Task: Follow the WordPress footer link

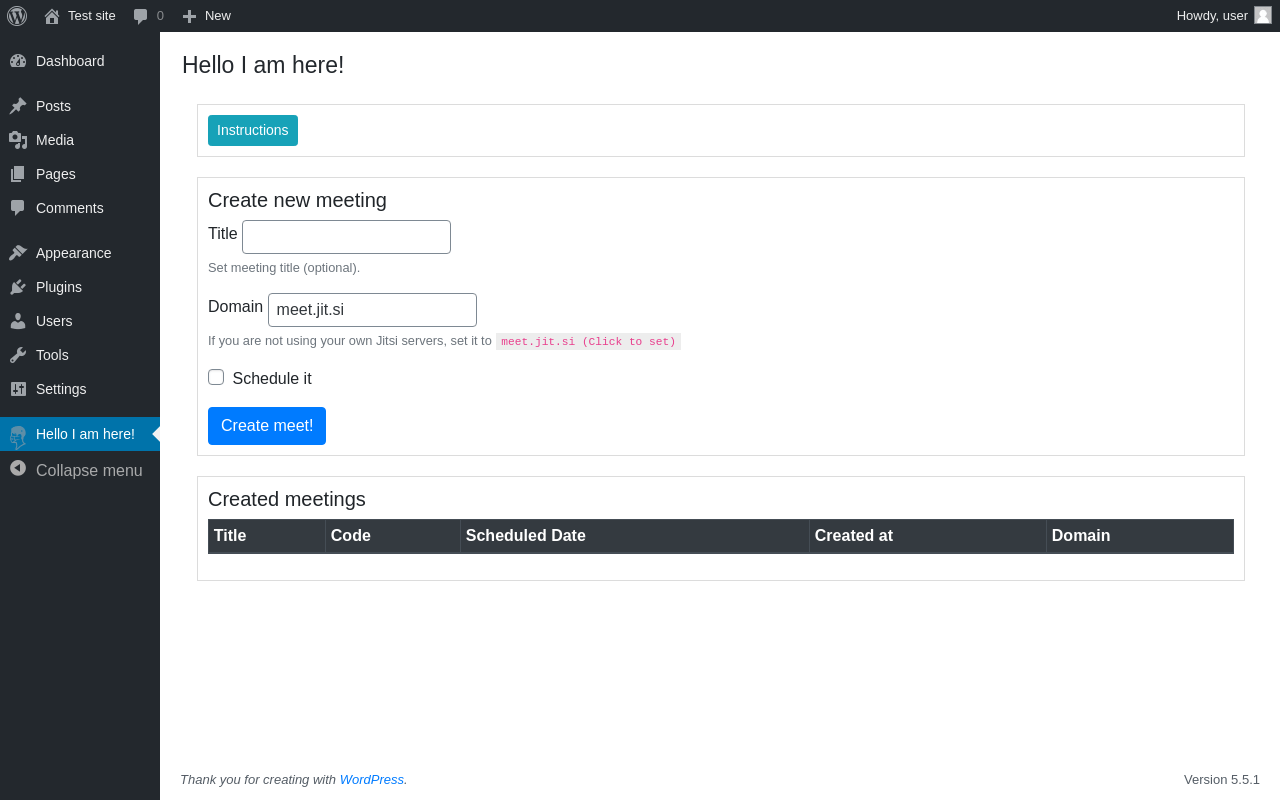Action: pyautogui.click(x=372, y=779)
